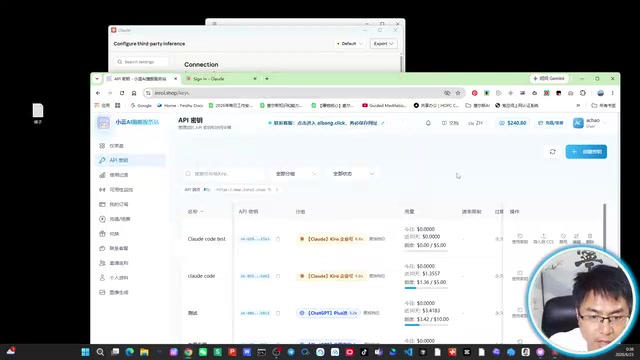Screen dimensions: 640x360
Task: Open the achao user account menu
Action: [589, 123]
